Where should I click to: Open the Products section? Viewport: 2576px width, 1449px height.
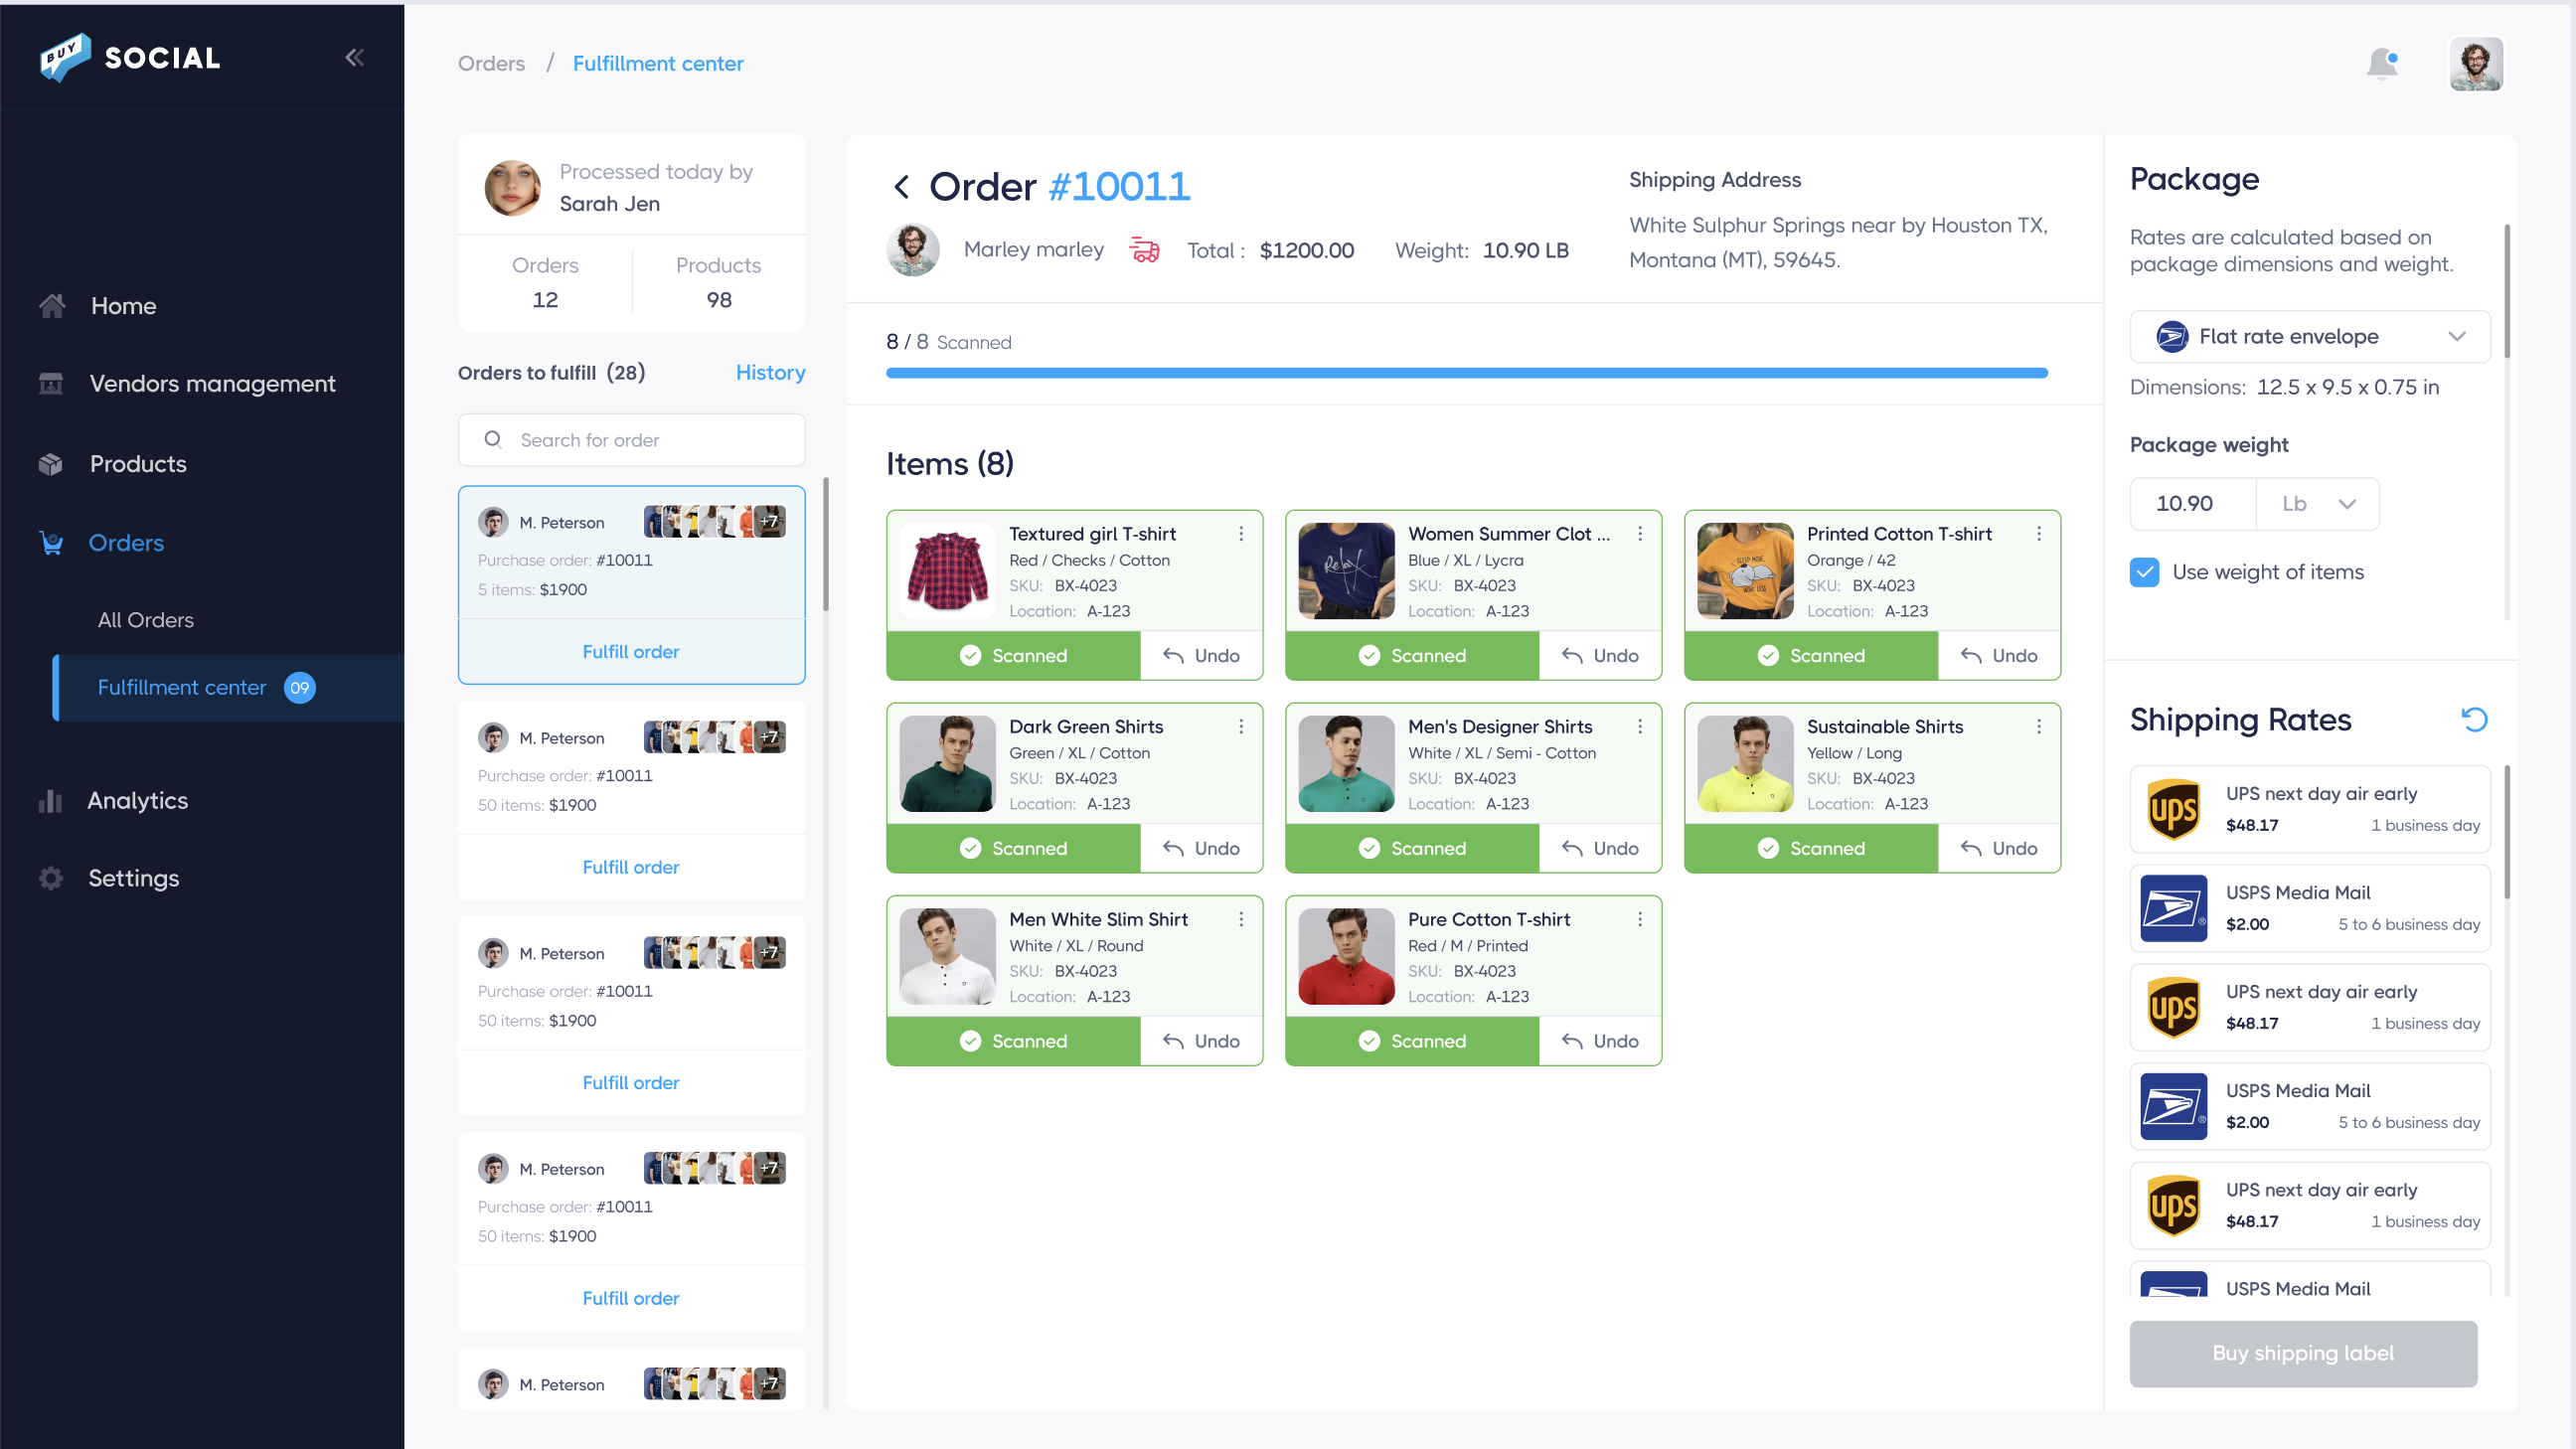point(137,463)
